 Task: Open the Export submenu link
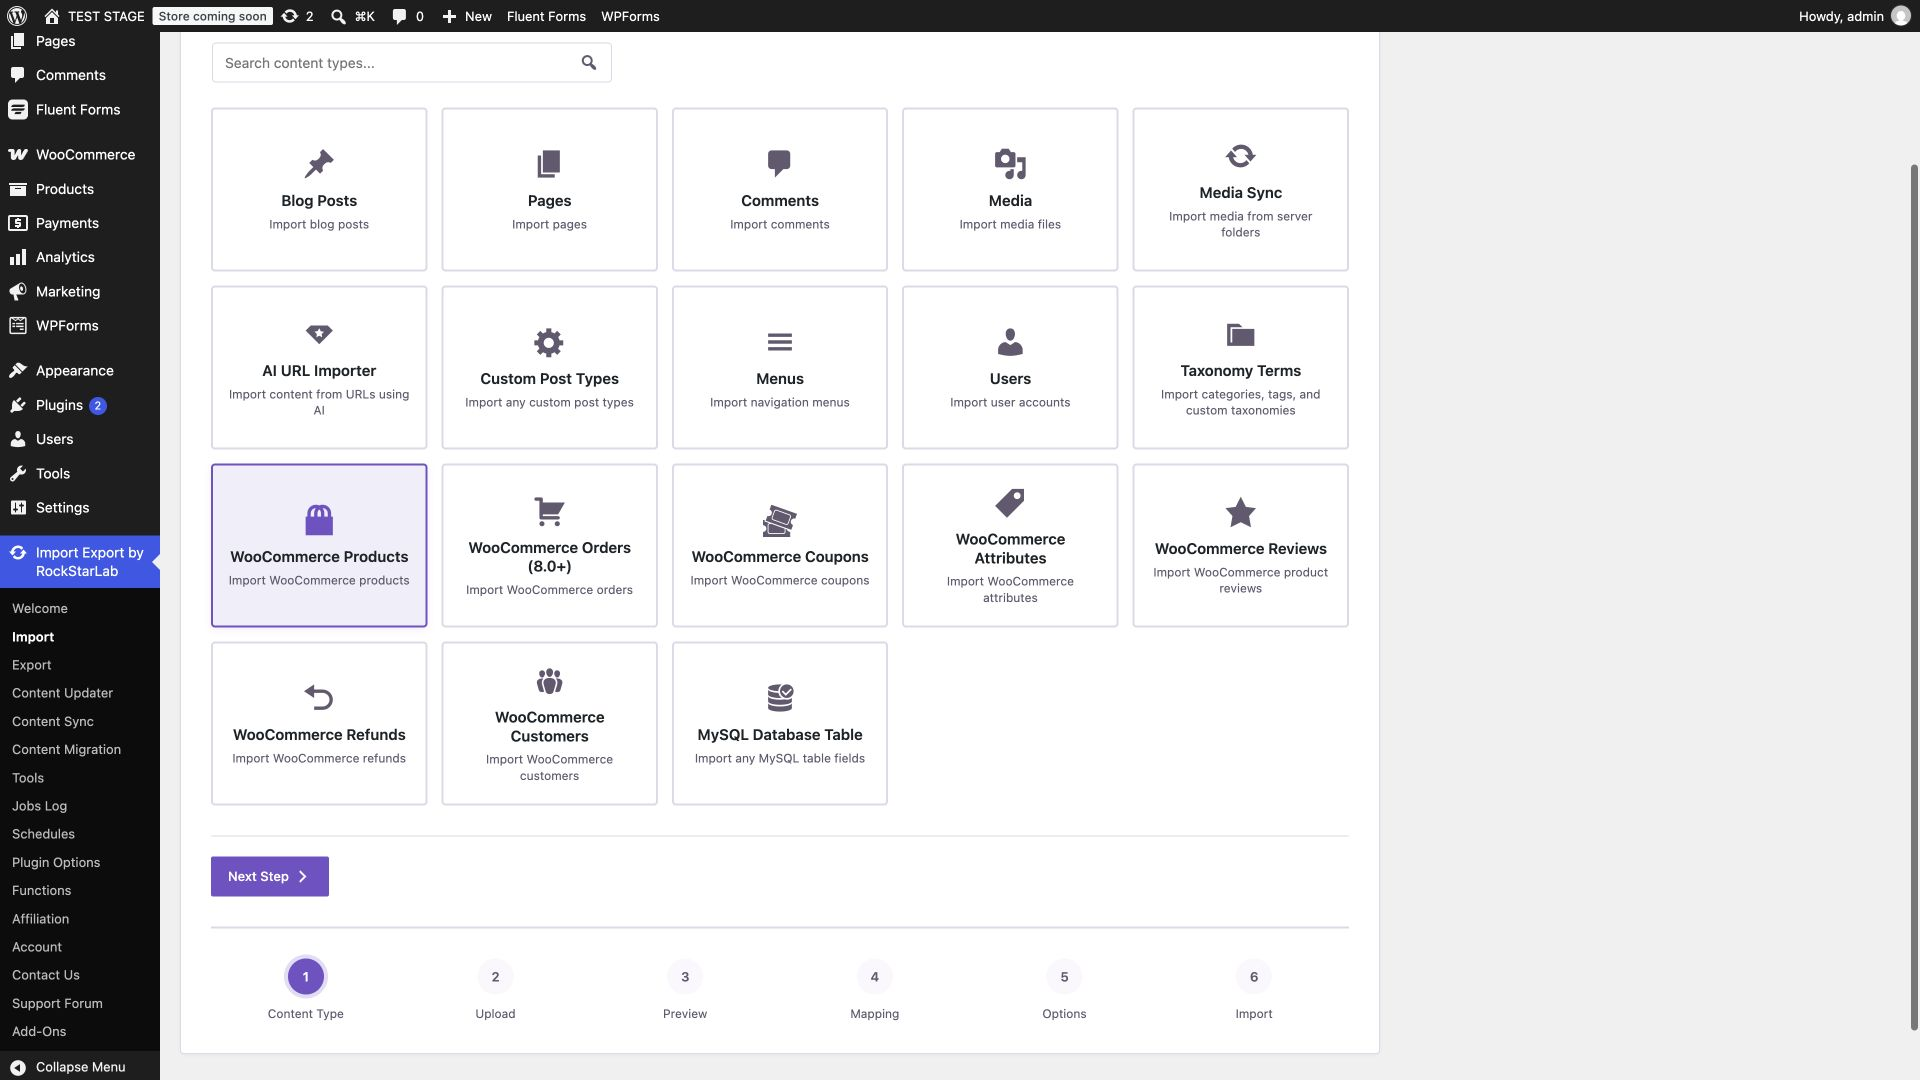pos(31,665)
